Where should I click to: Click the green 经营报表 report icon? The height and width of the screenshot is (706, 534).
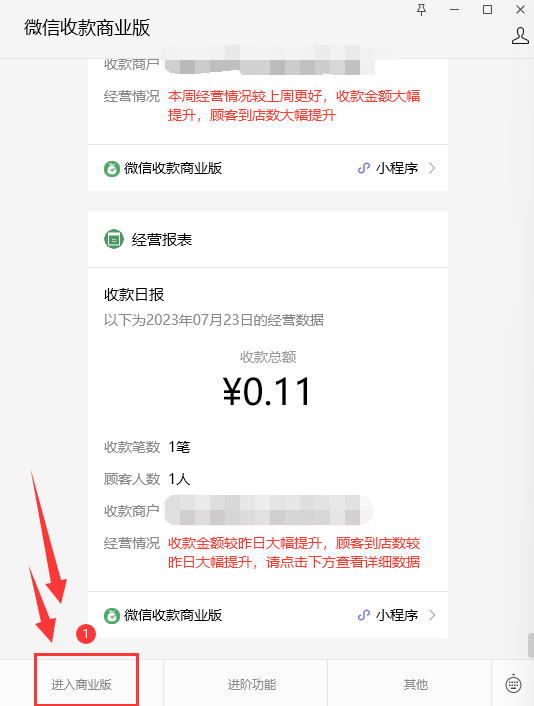pos(114,239)
